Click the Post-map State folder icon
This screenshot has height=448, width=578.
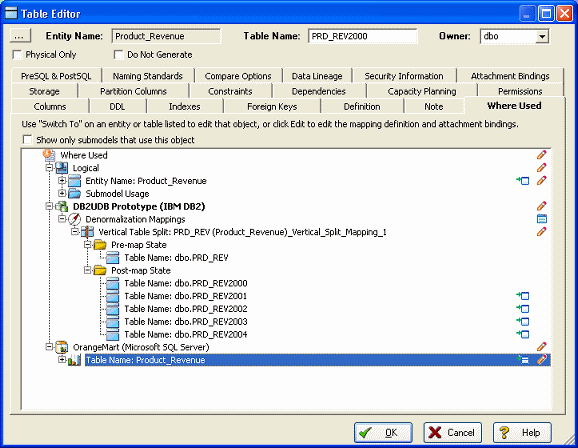pos(100,270)
